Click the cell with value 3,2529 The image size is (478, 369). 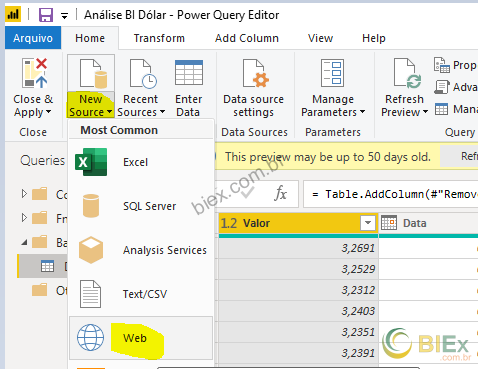tap(298, 269)
